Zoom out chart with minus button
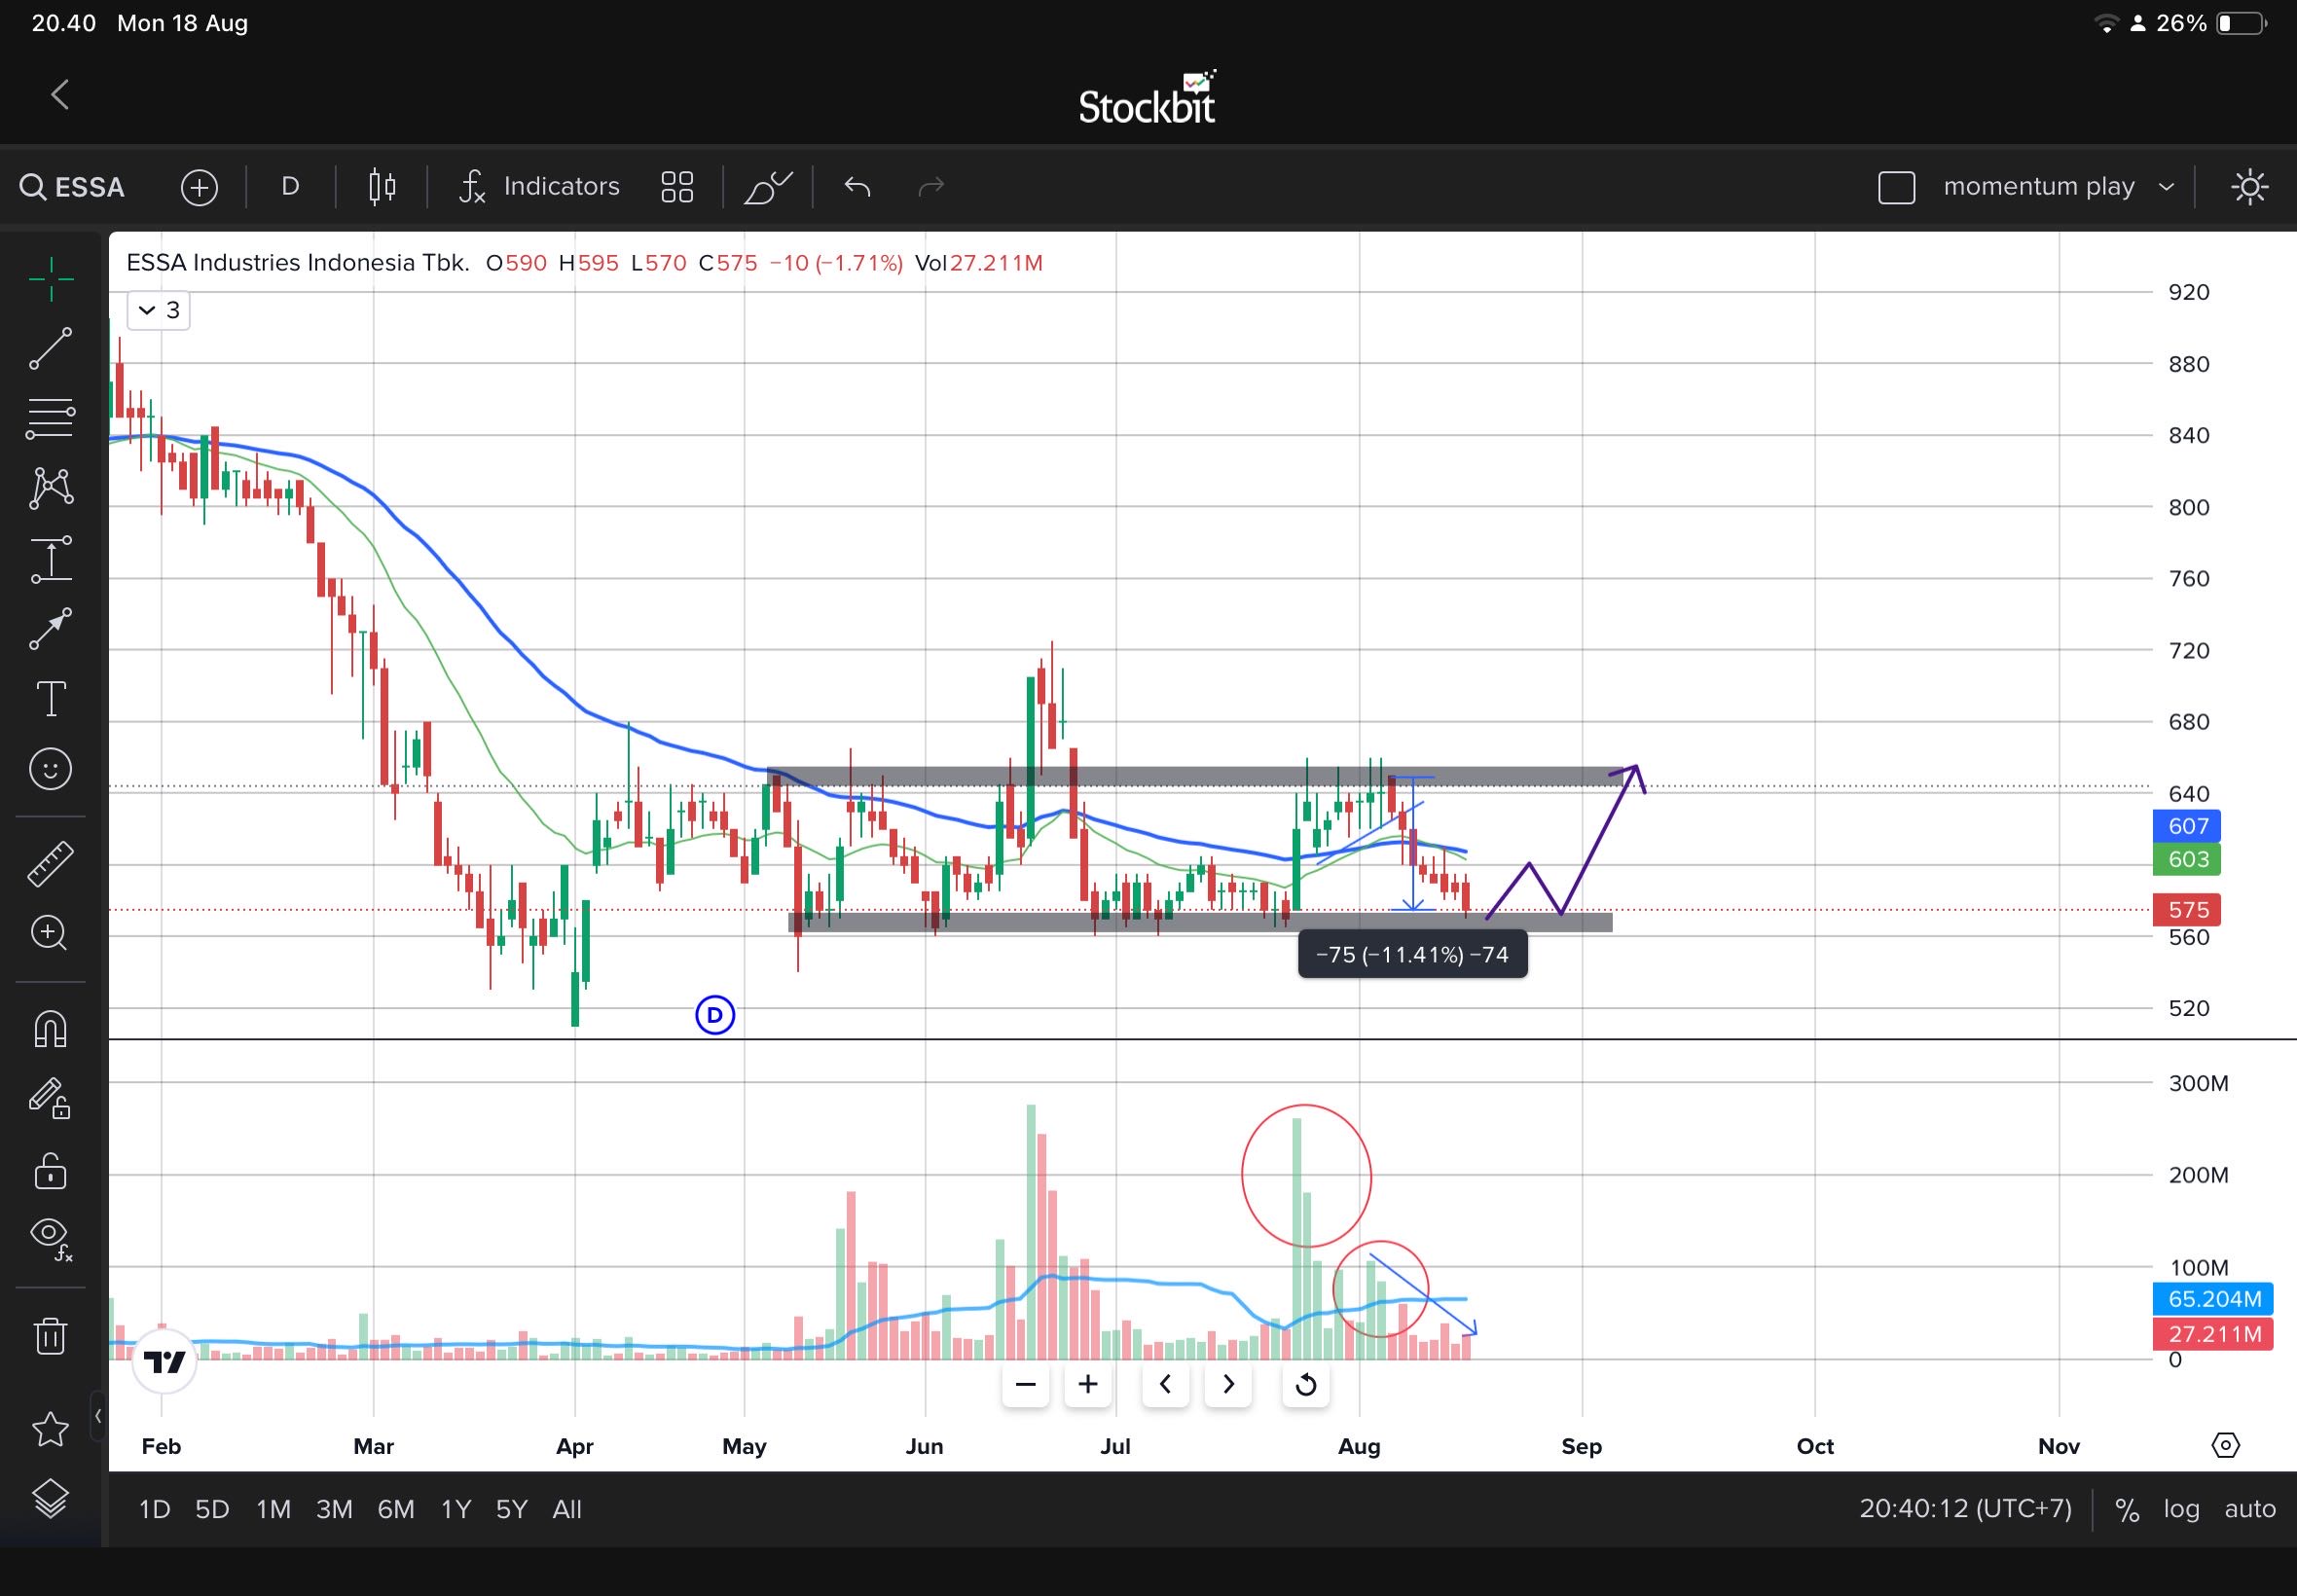2297x1596 pixels. point(1025,1385)
